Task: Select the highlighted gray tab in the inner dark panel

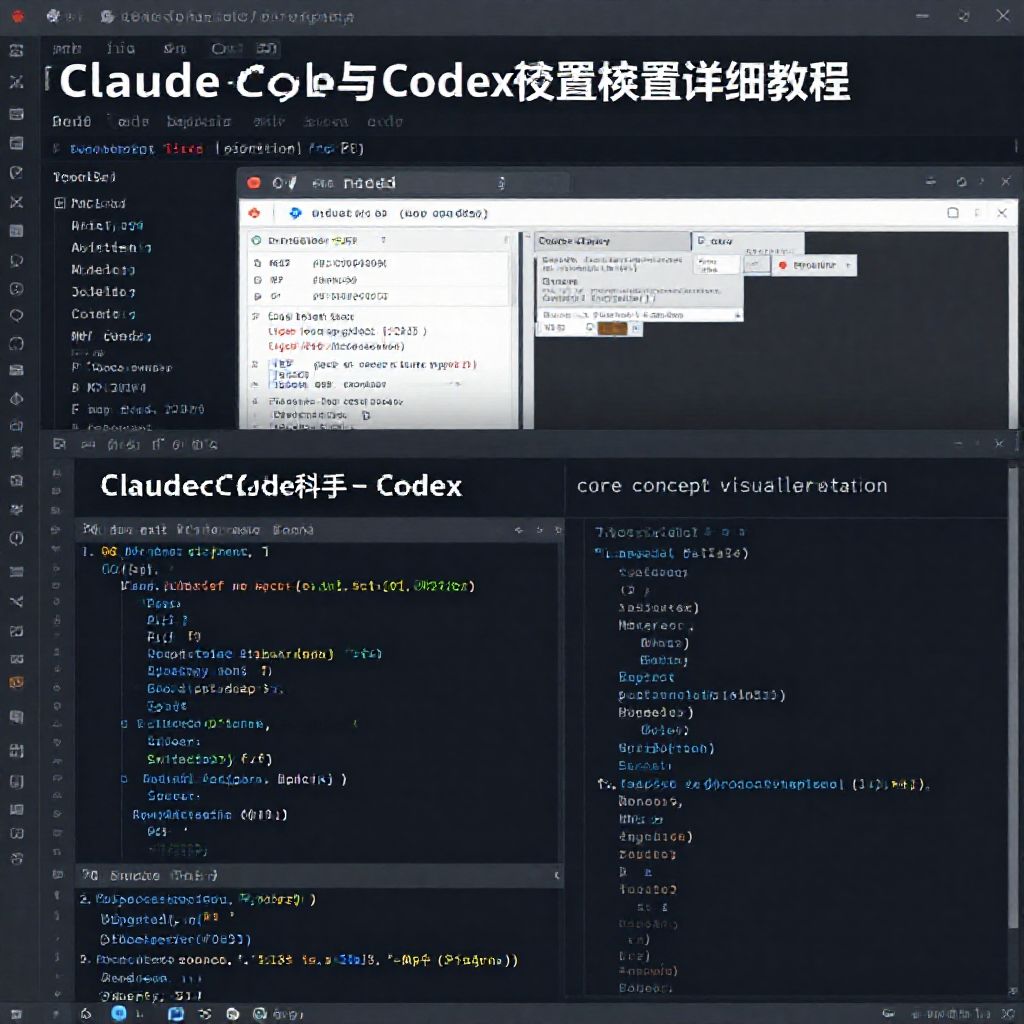Action: tap(612, 241)
